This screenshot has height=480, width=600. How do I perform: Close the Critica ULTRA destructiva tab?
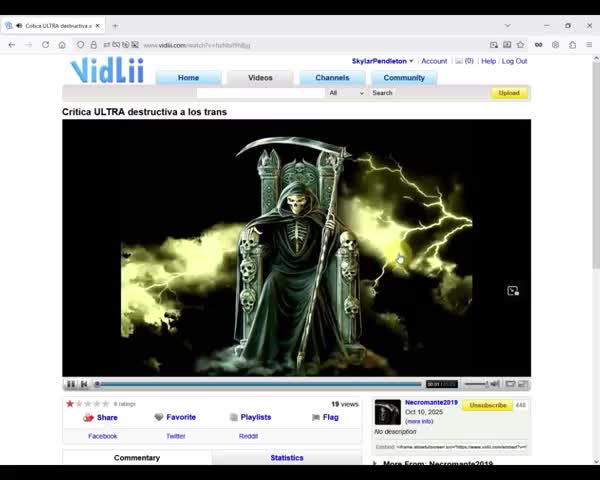coord(98,26)
